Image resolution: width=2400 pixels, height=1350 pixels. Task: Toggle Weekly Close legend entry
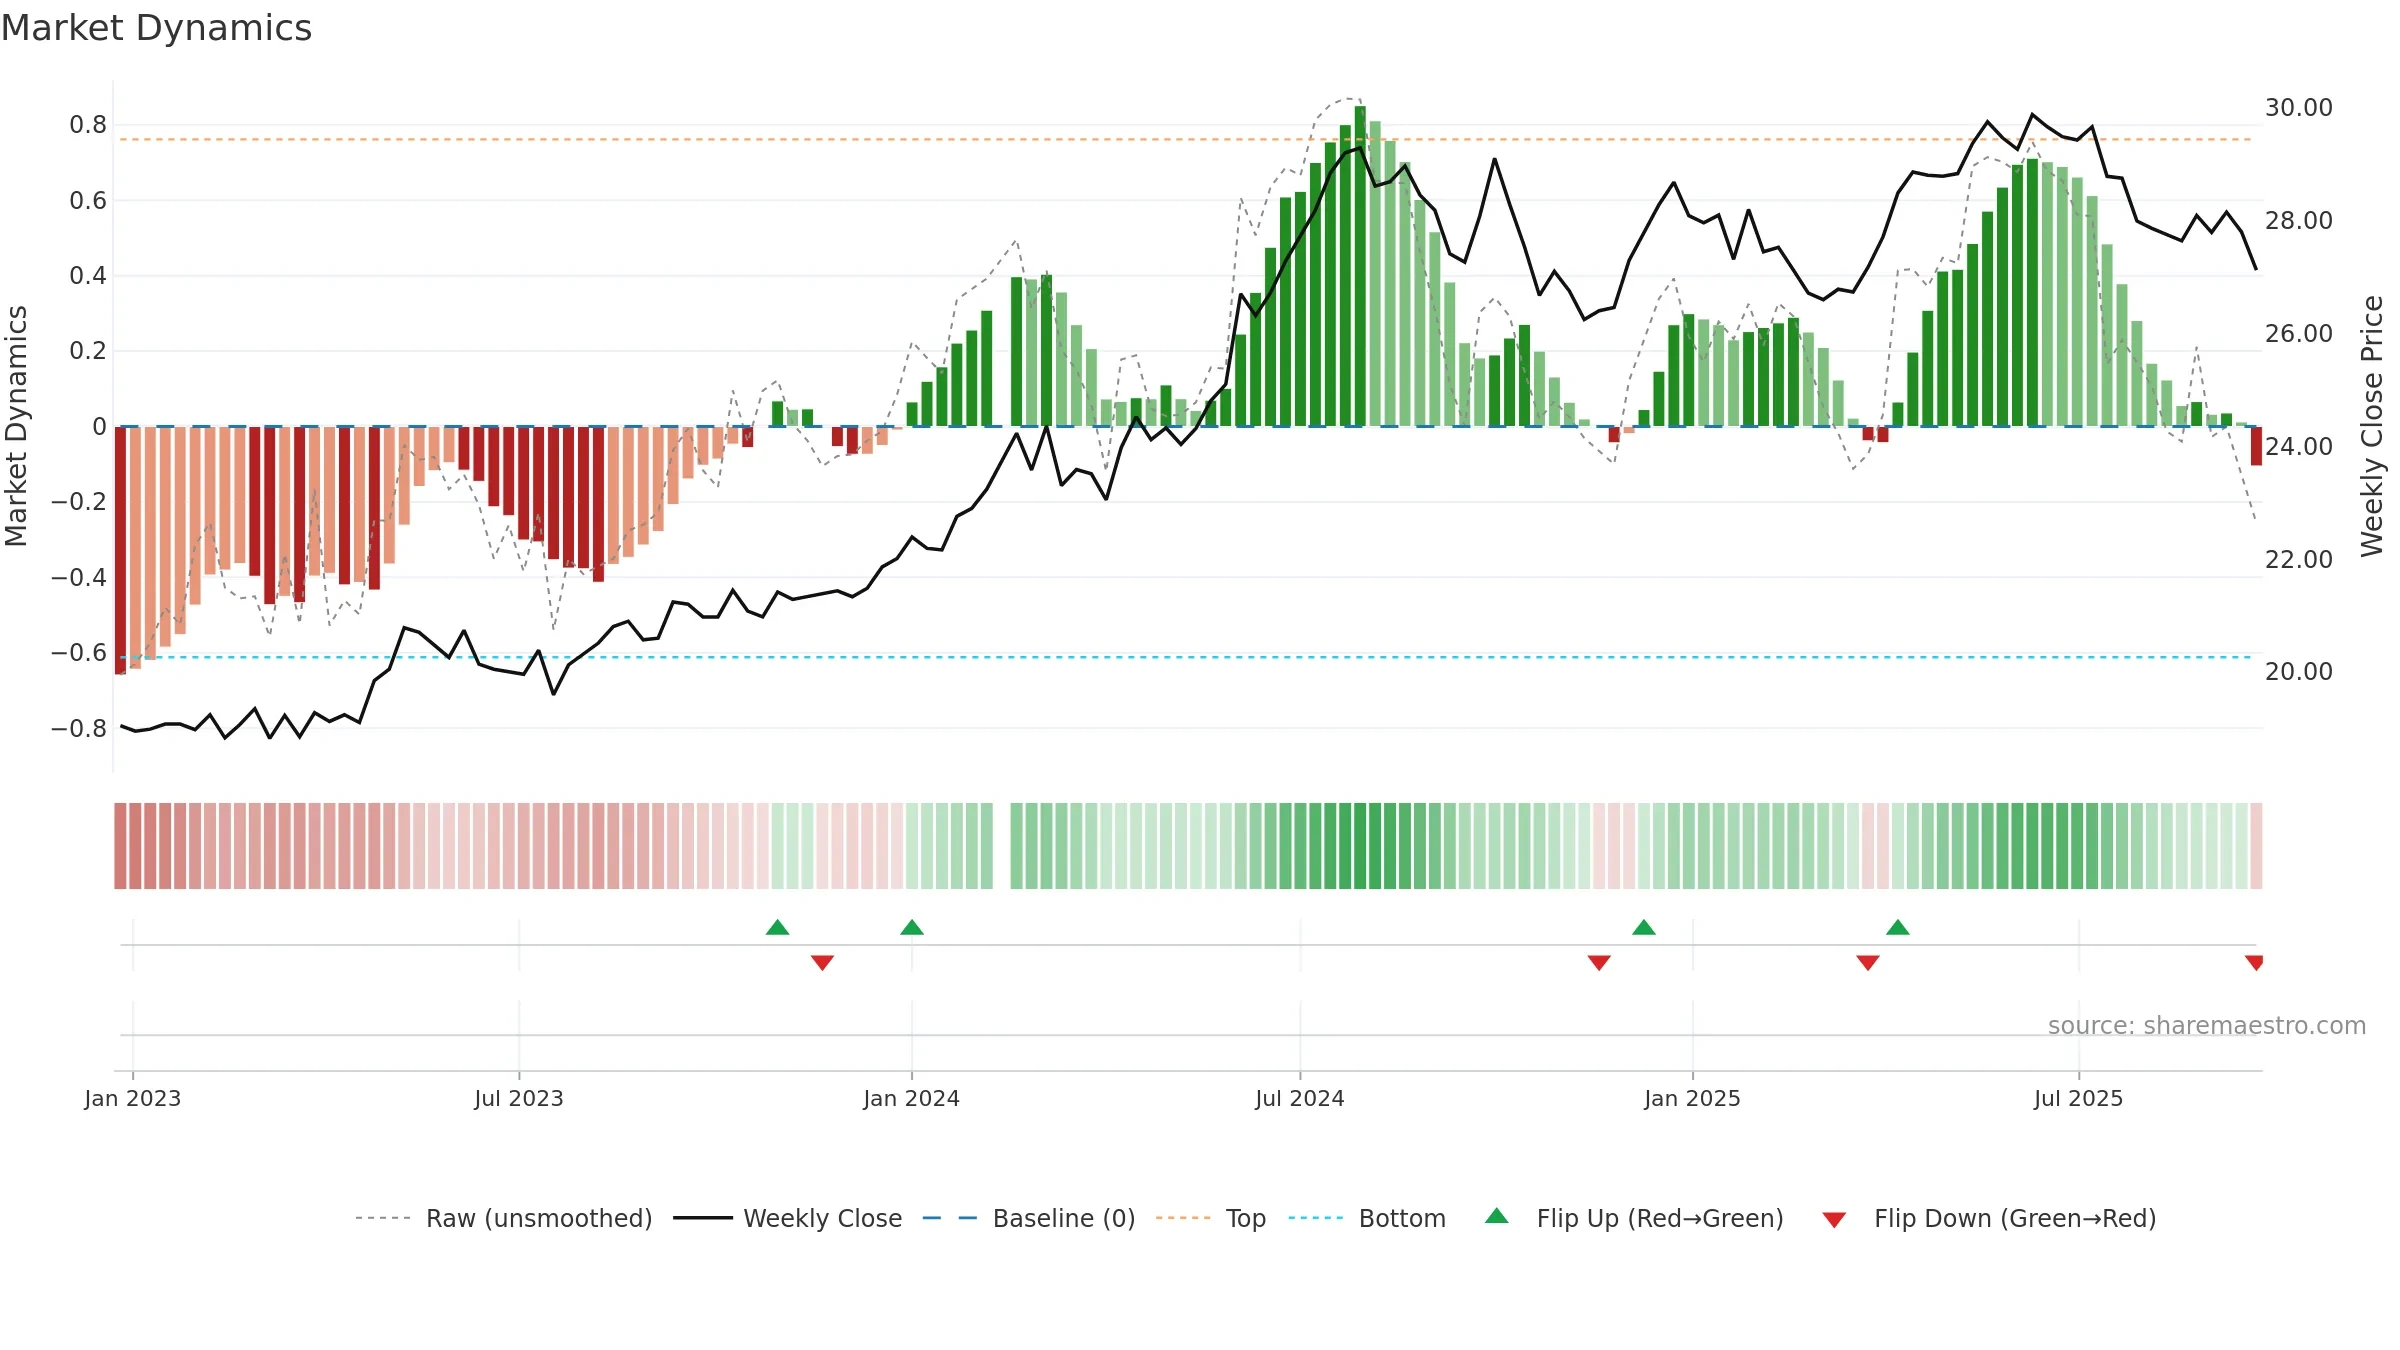coord(787,1218)
